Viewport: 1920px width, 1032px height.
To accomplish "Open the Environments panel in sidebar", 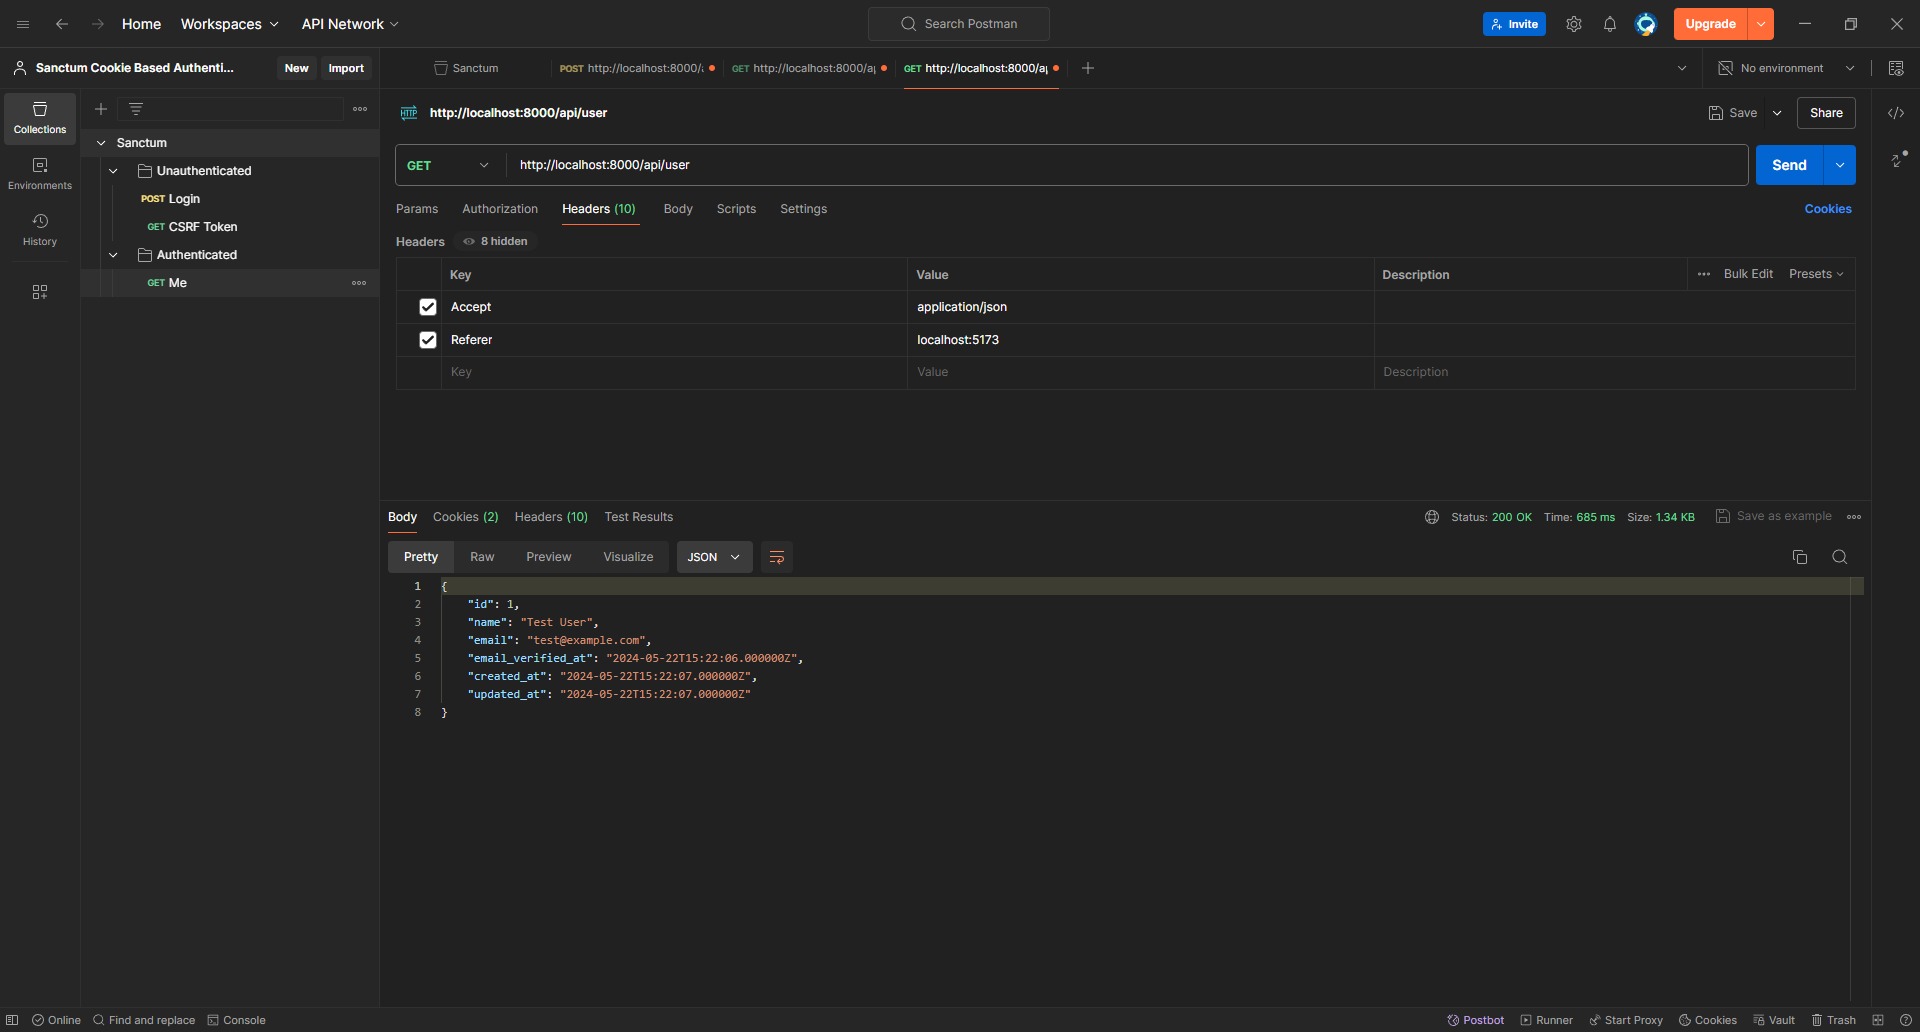I will click(x=39, y=172).
